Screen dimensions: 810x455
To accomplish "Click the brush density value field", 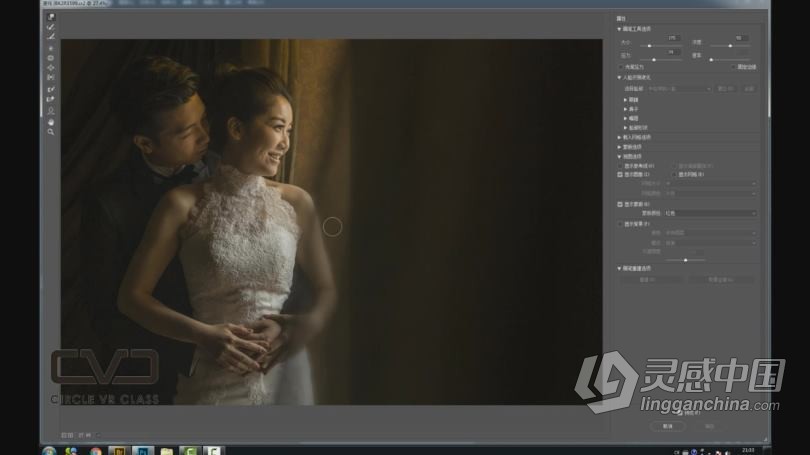I will tap(741, 38).
